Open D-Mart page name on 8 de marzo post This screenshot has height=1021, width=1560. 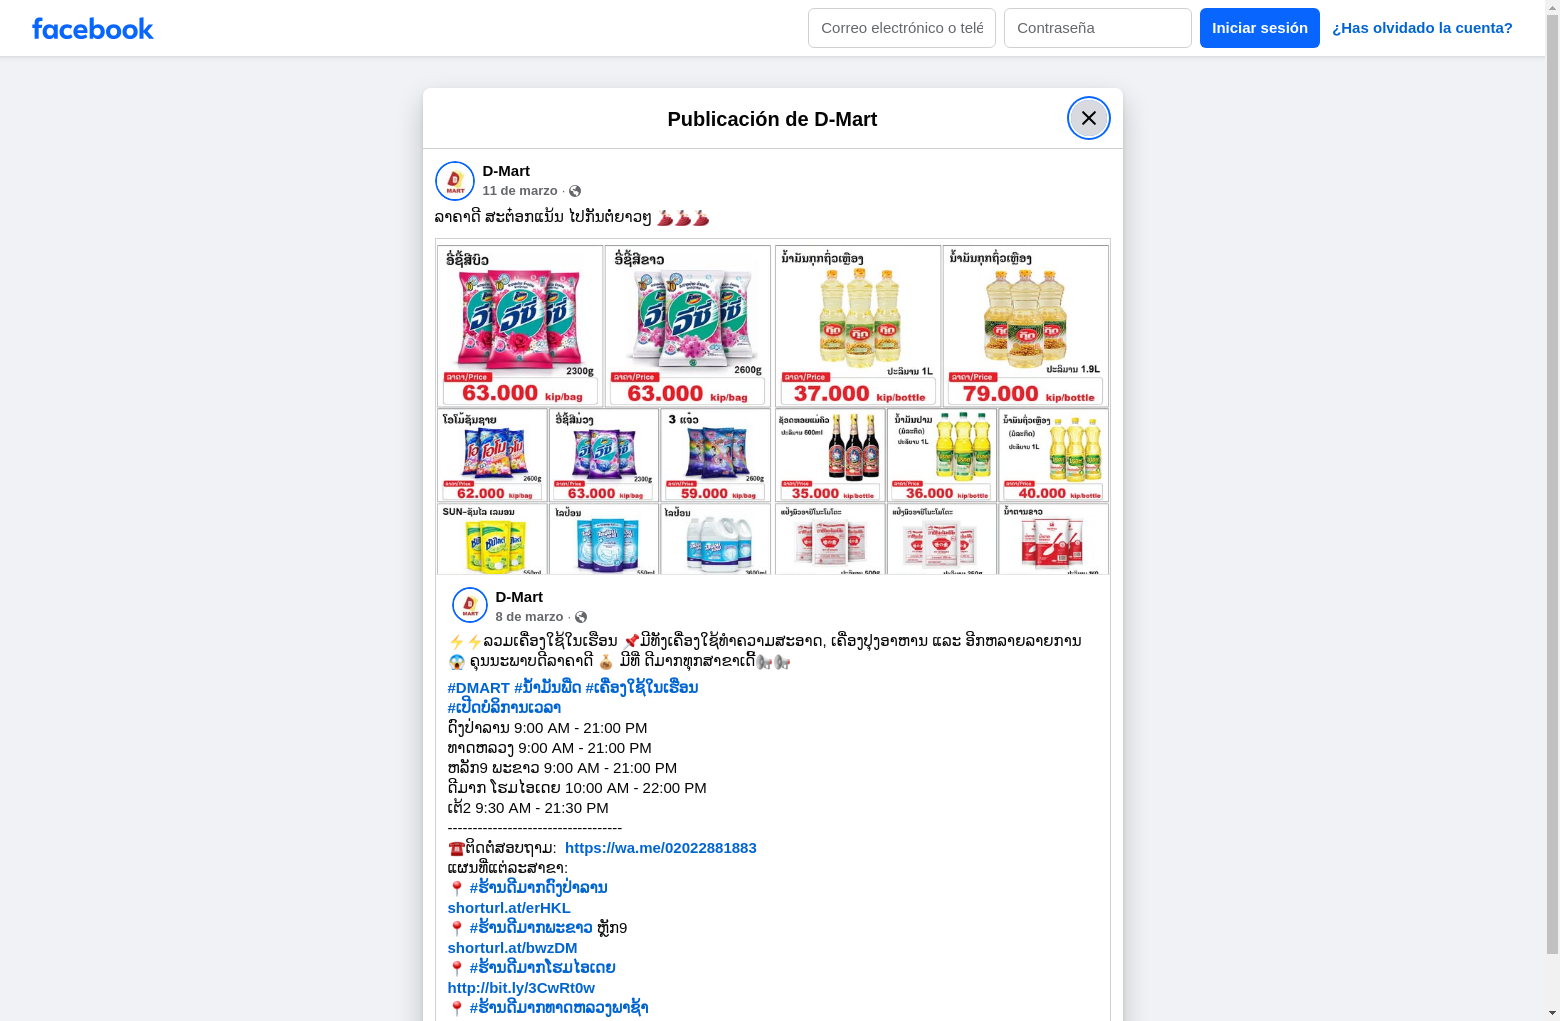pos(519,597)
